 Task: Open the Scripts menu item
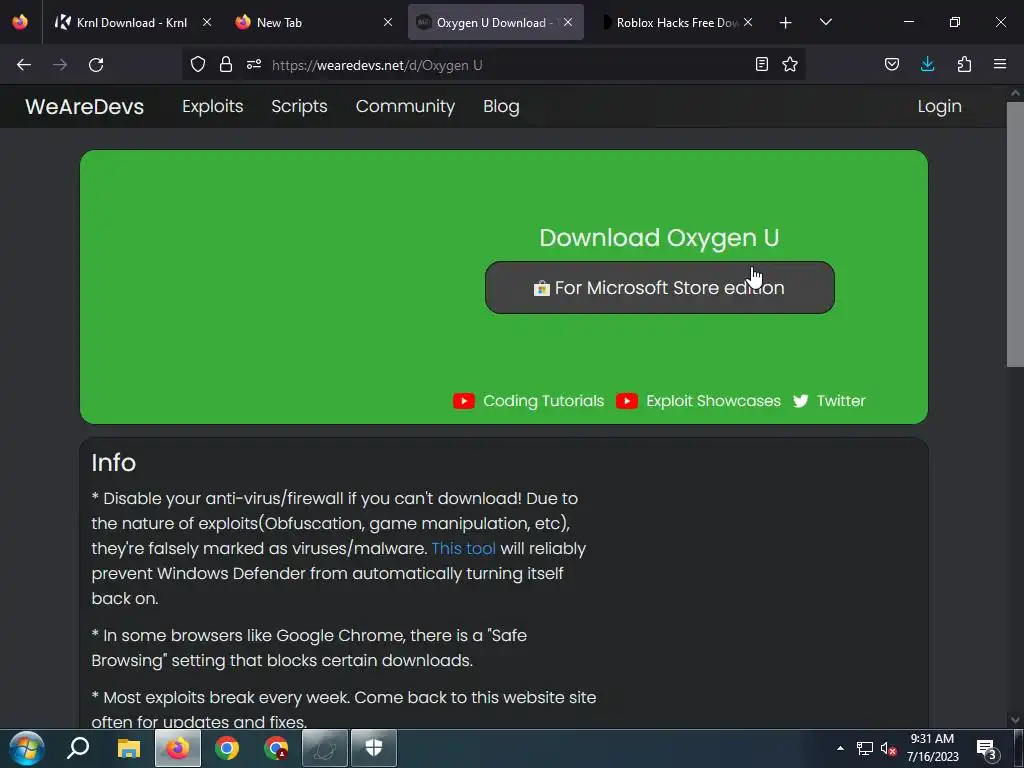(299, 106)
